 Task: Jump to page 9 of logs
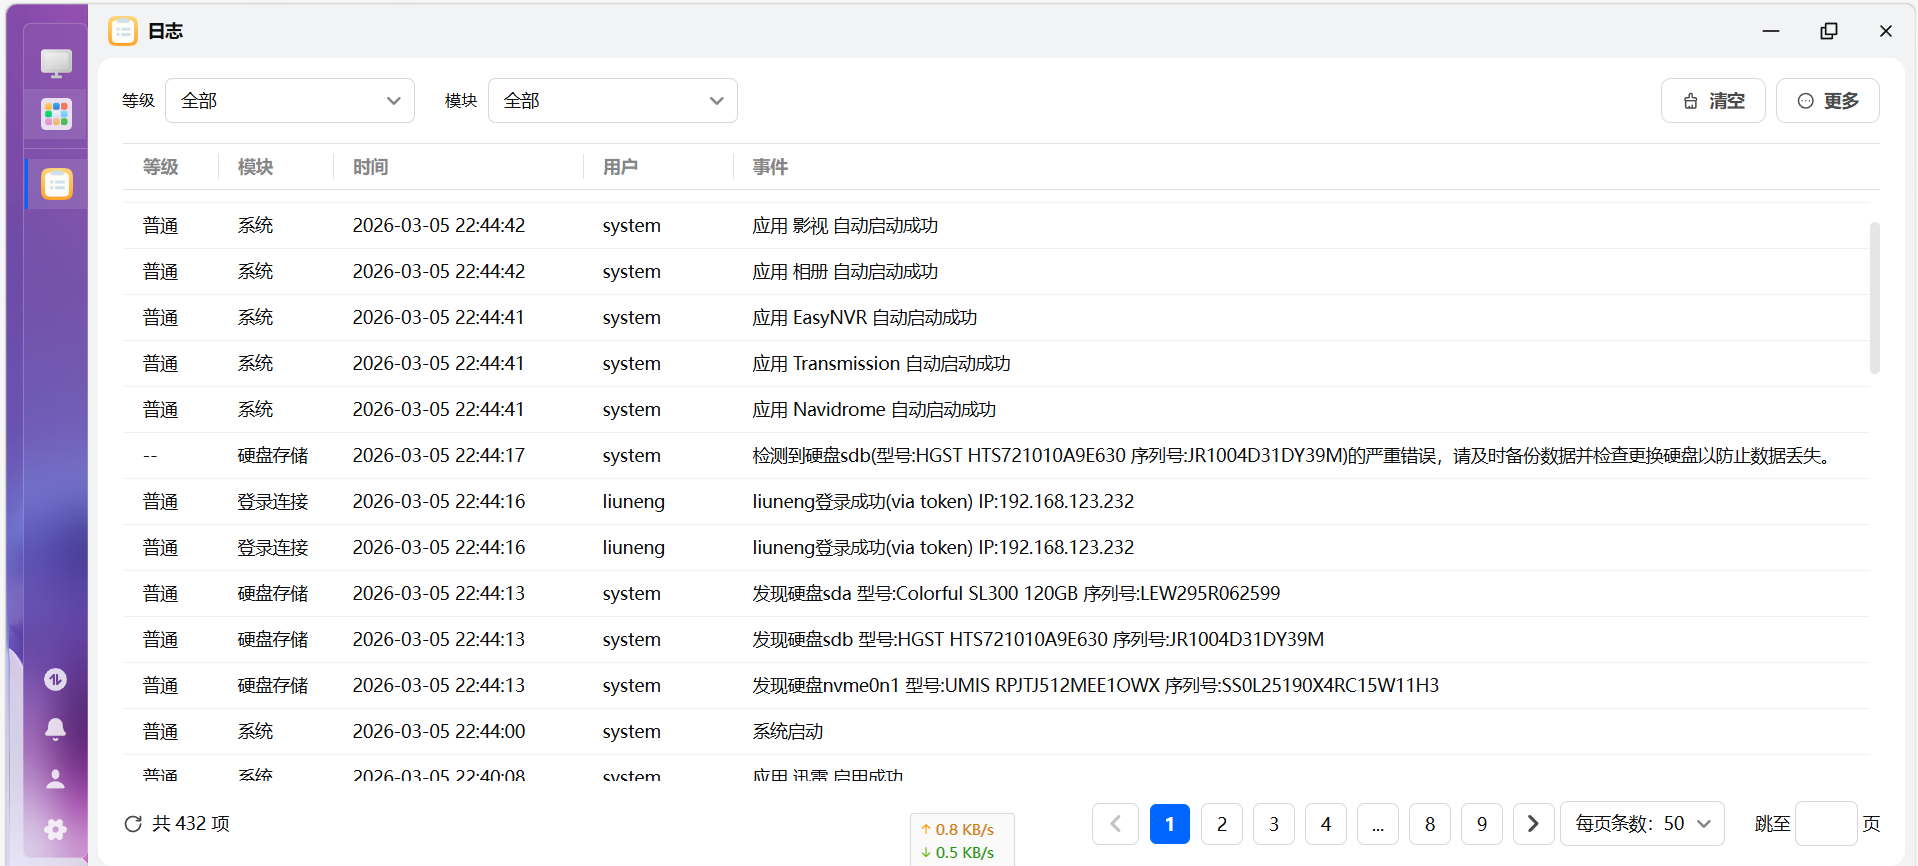[1481, 824]
